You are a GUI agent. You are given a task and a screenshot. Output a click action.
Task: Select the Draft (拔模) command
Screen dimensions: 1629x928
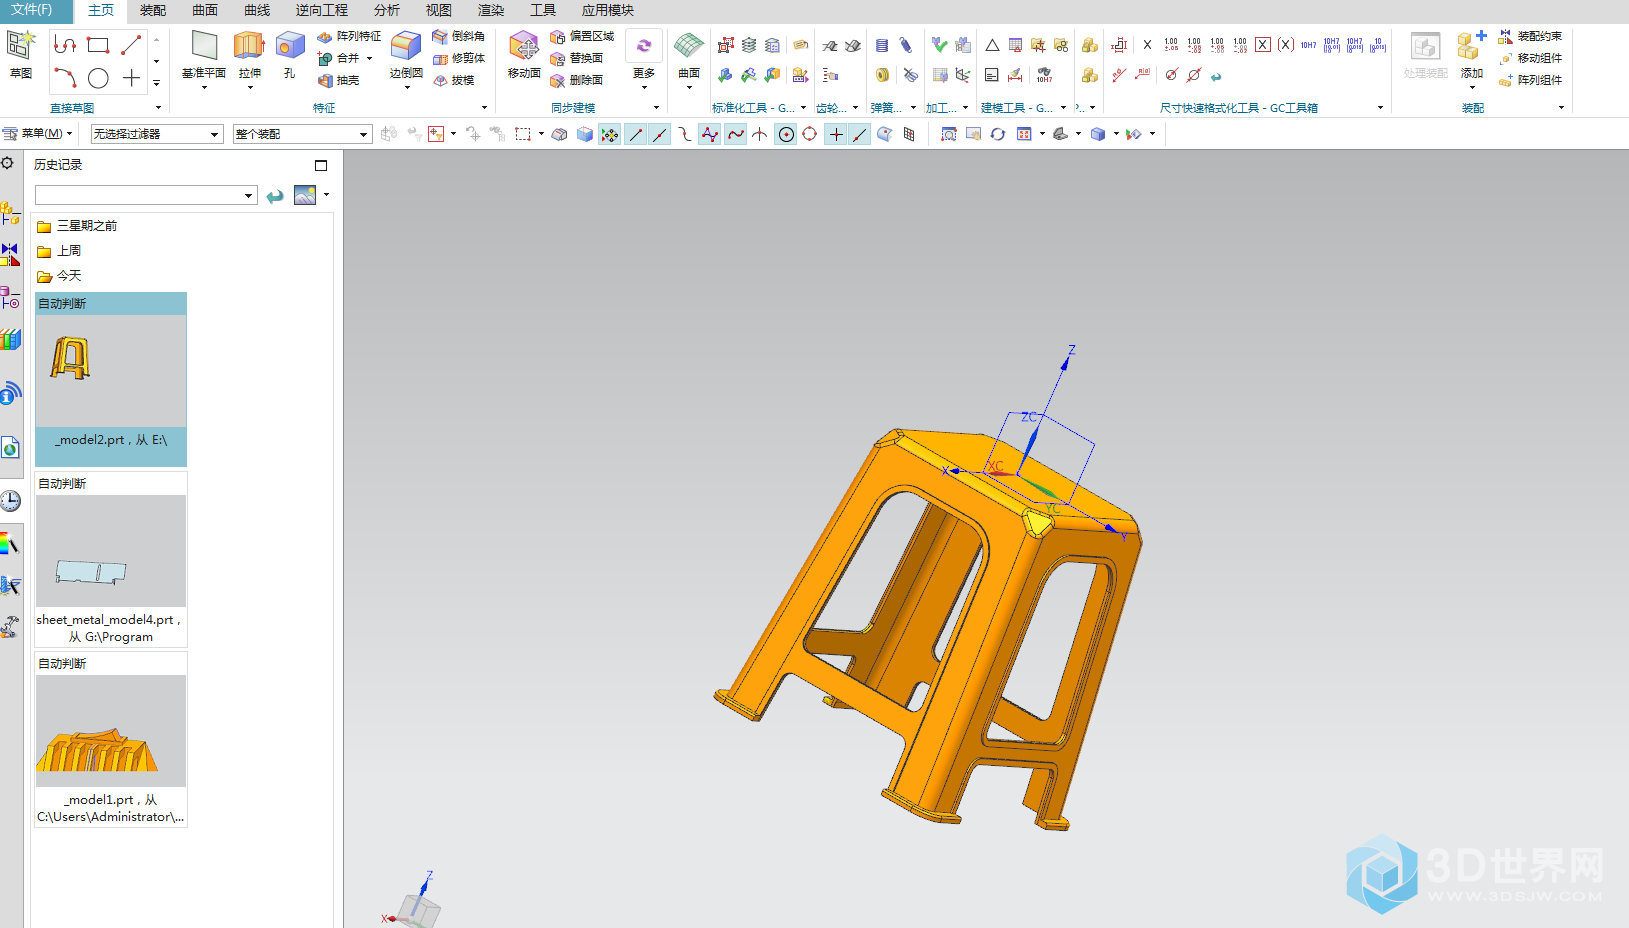(x=454, y=80)
